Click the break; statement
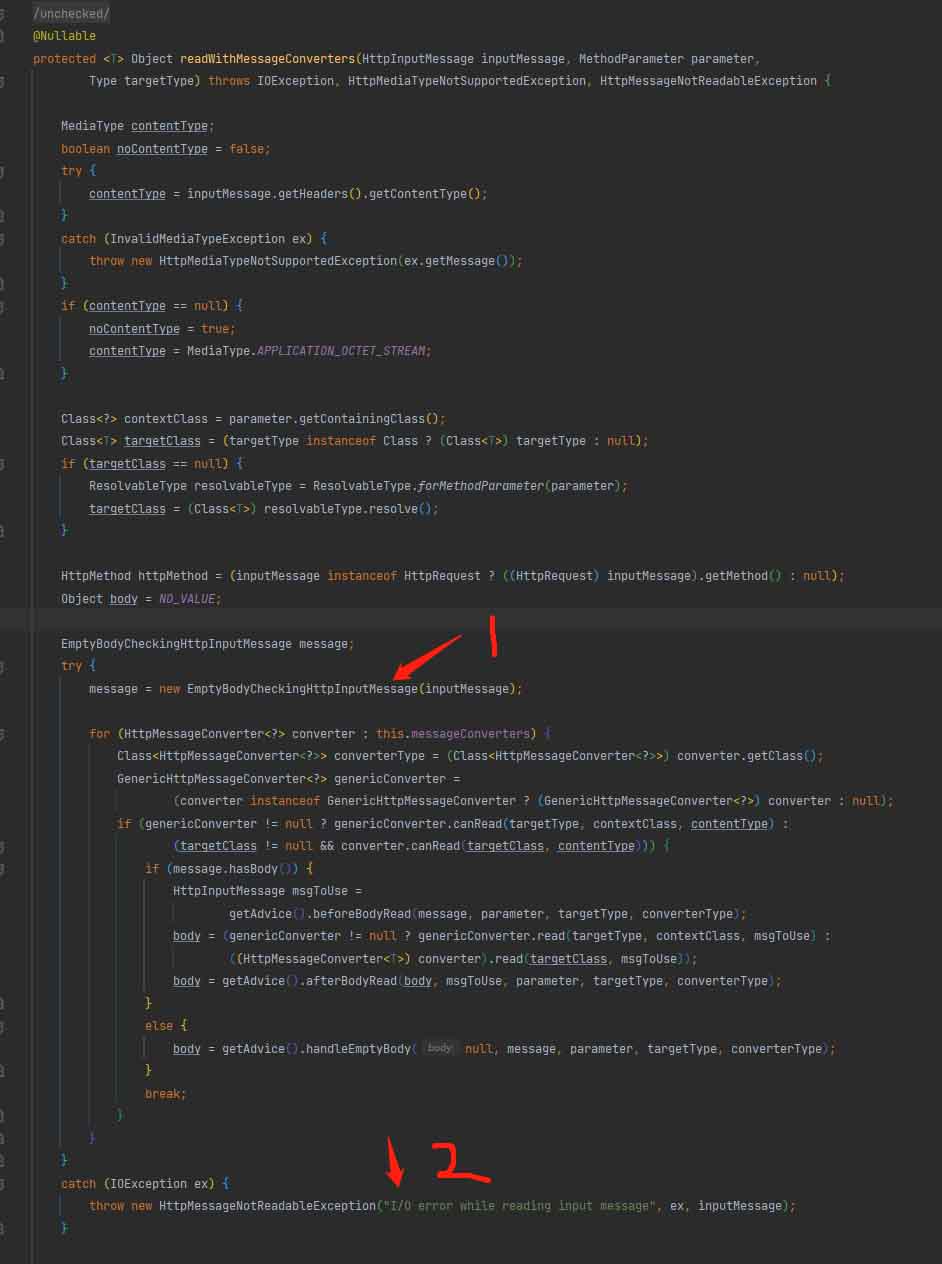The height and width of the screenshot is (1264, 942). tap(166, 1094)
